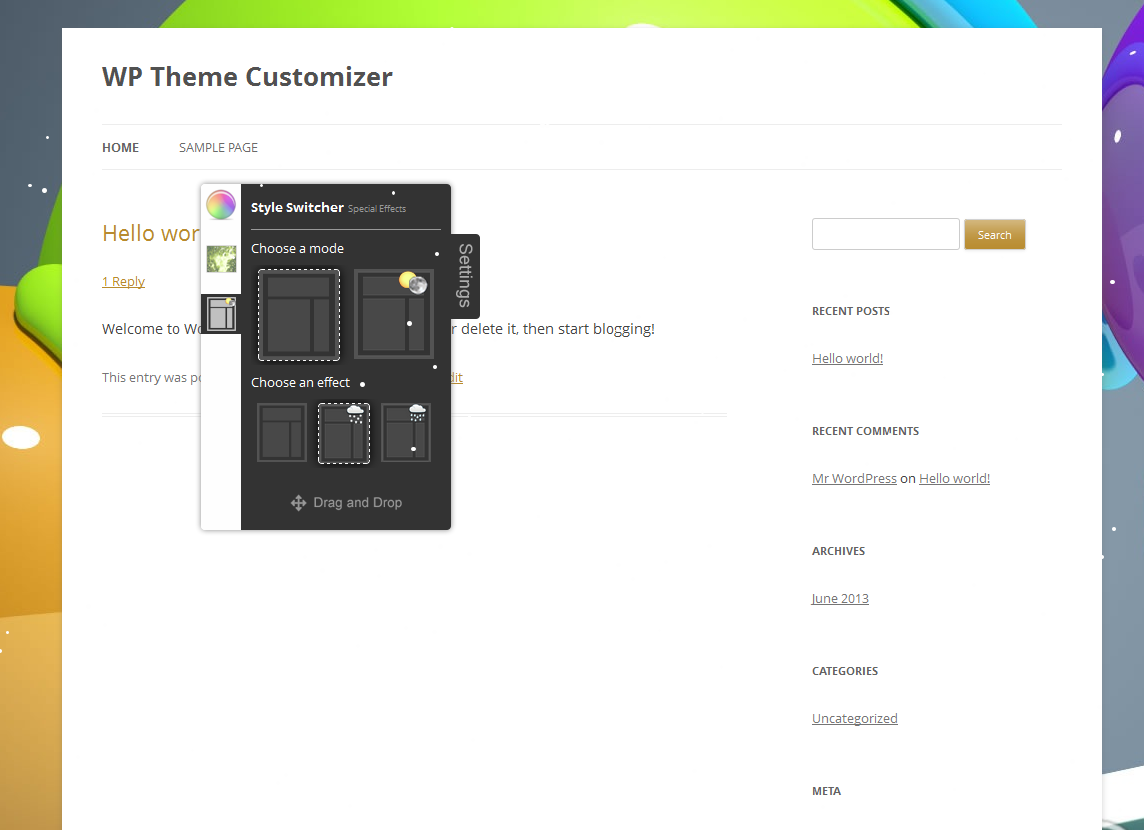
Task: Click the RECENT POSTS widget heading
Action: click(851, 311)
